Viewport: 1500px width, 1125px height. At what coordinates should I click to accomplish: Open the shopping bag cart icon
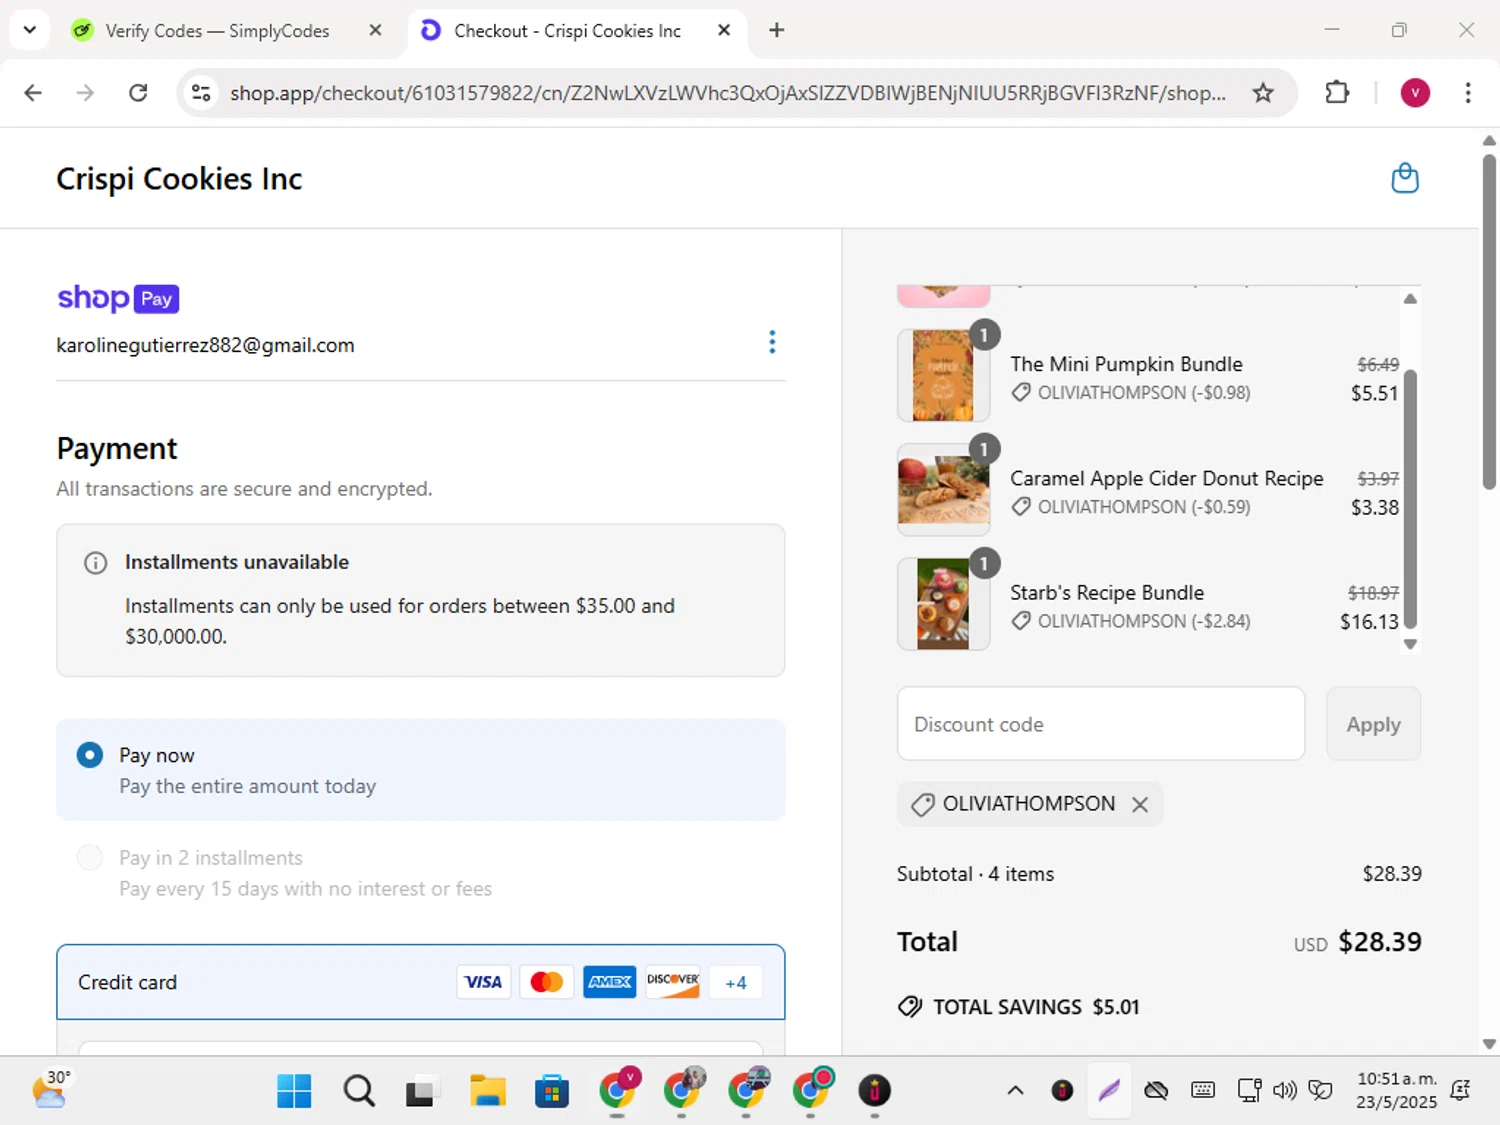pos(1405,178)
